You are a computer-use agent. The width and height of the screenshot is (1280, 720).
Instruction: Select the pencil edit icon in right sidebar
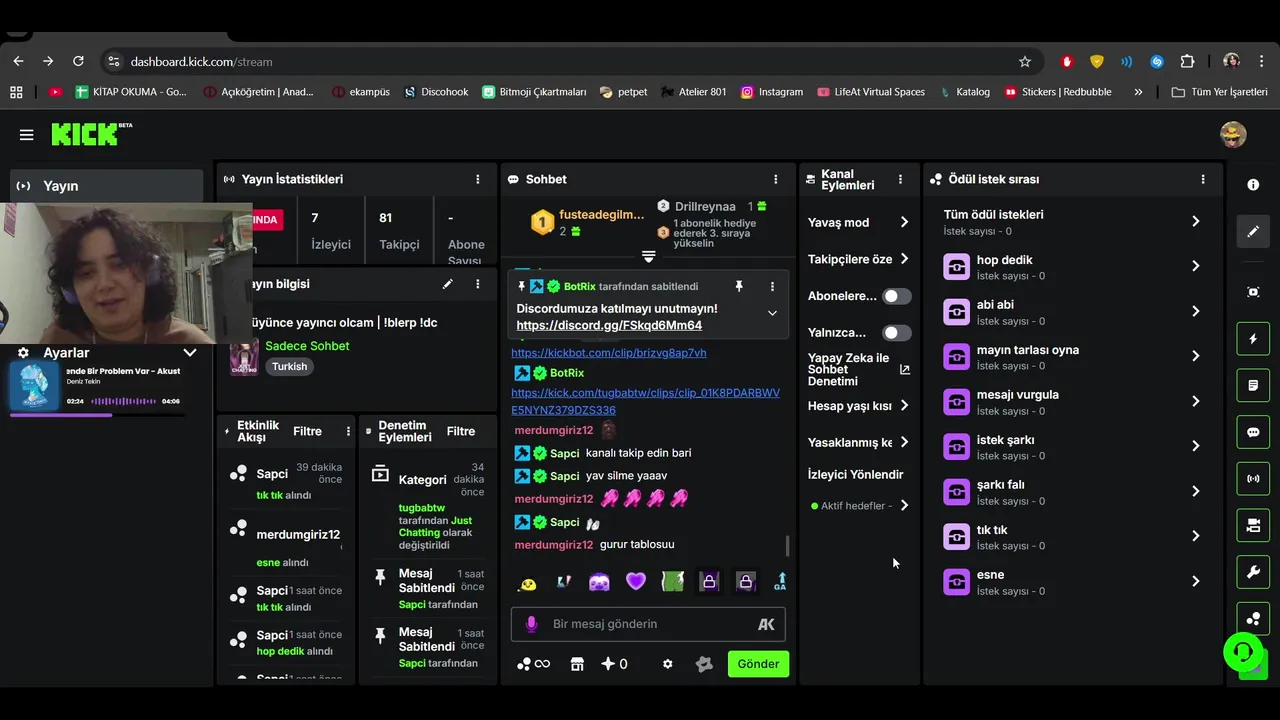point(1253,232)
